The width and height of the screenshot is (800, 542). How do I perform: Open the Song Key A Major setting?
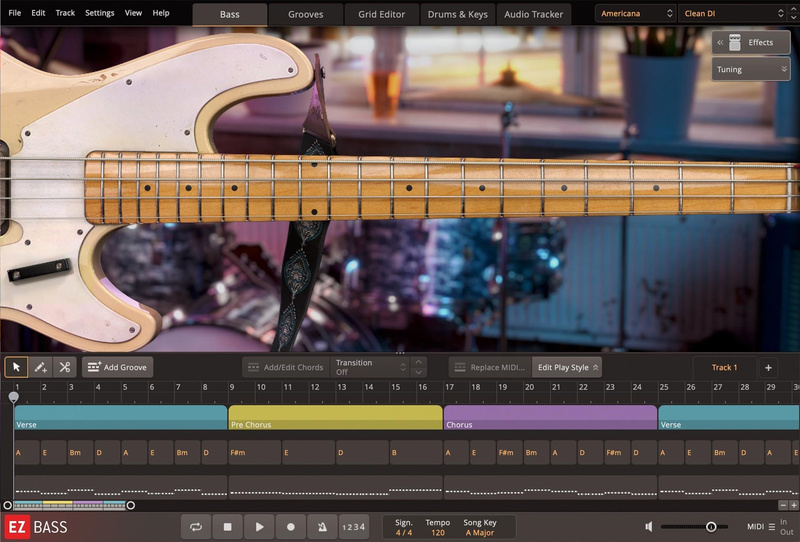click(x=480, y=527)
